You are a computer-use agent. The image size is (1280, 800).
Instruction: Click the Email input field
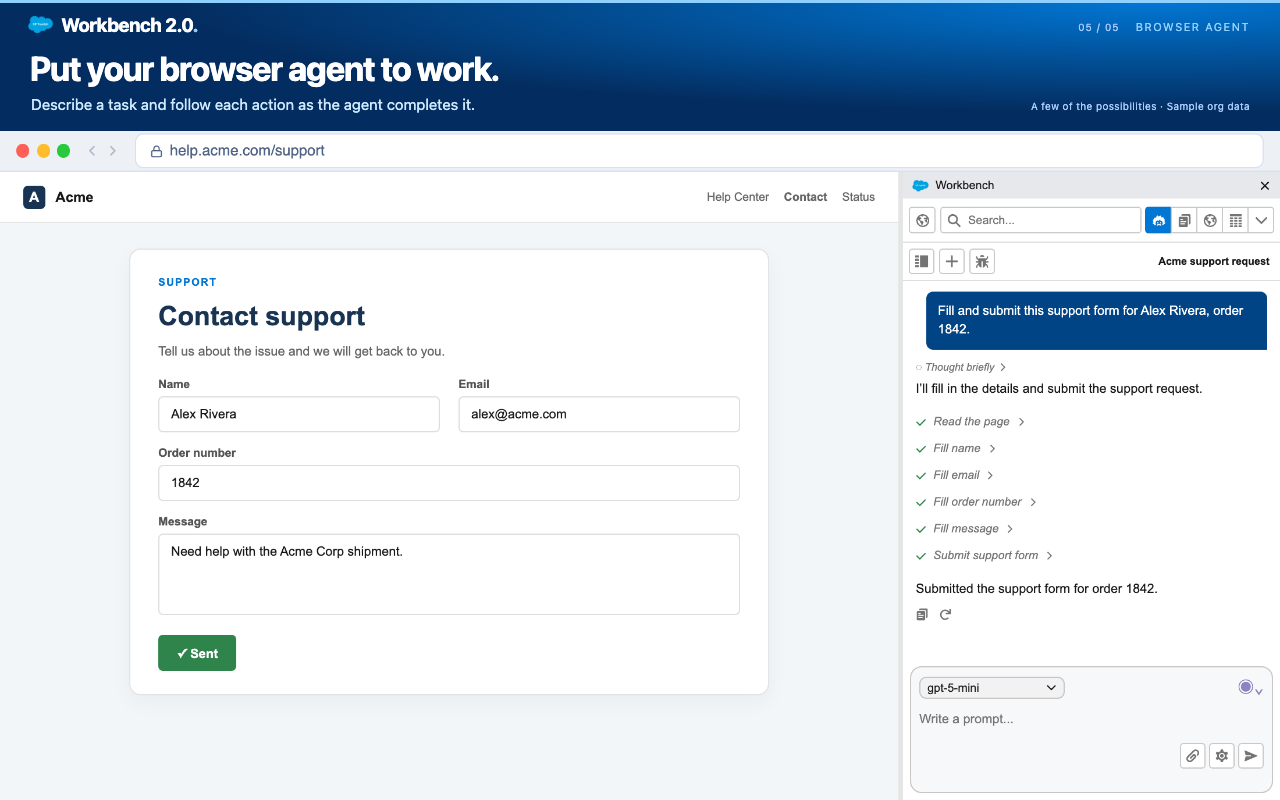pyautogui.click(x=599, y=414)
